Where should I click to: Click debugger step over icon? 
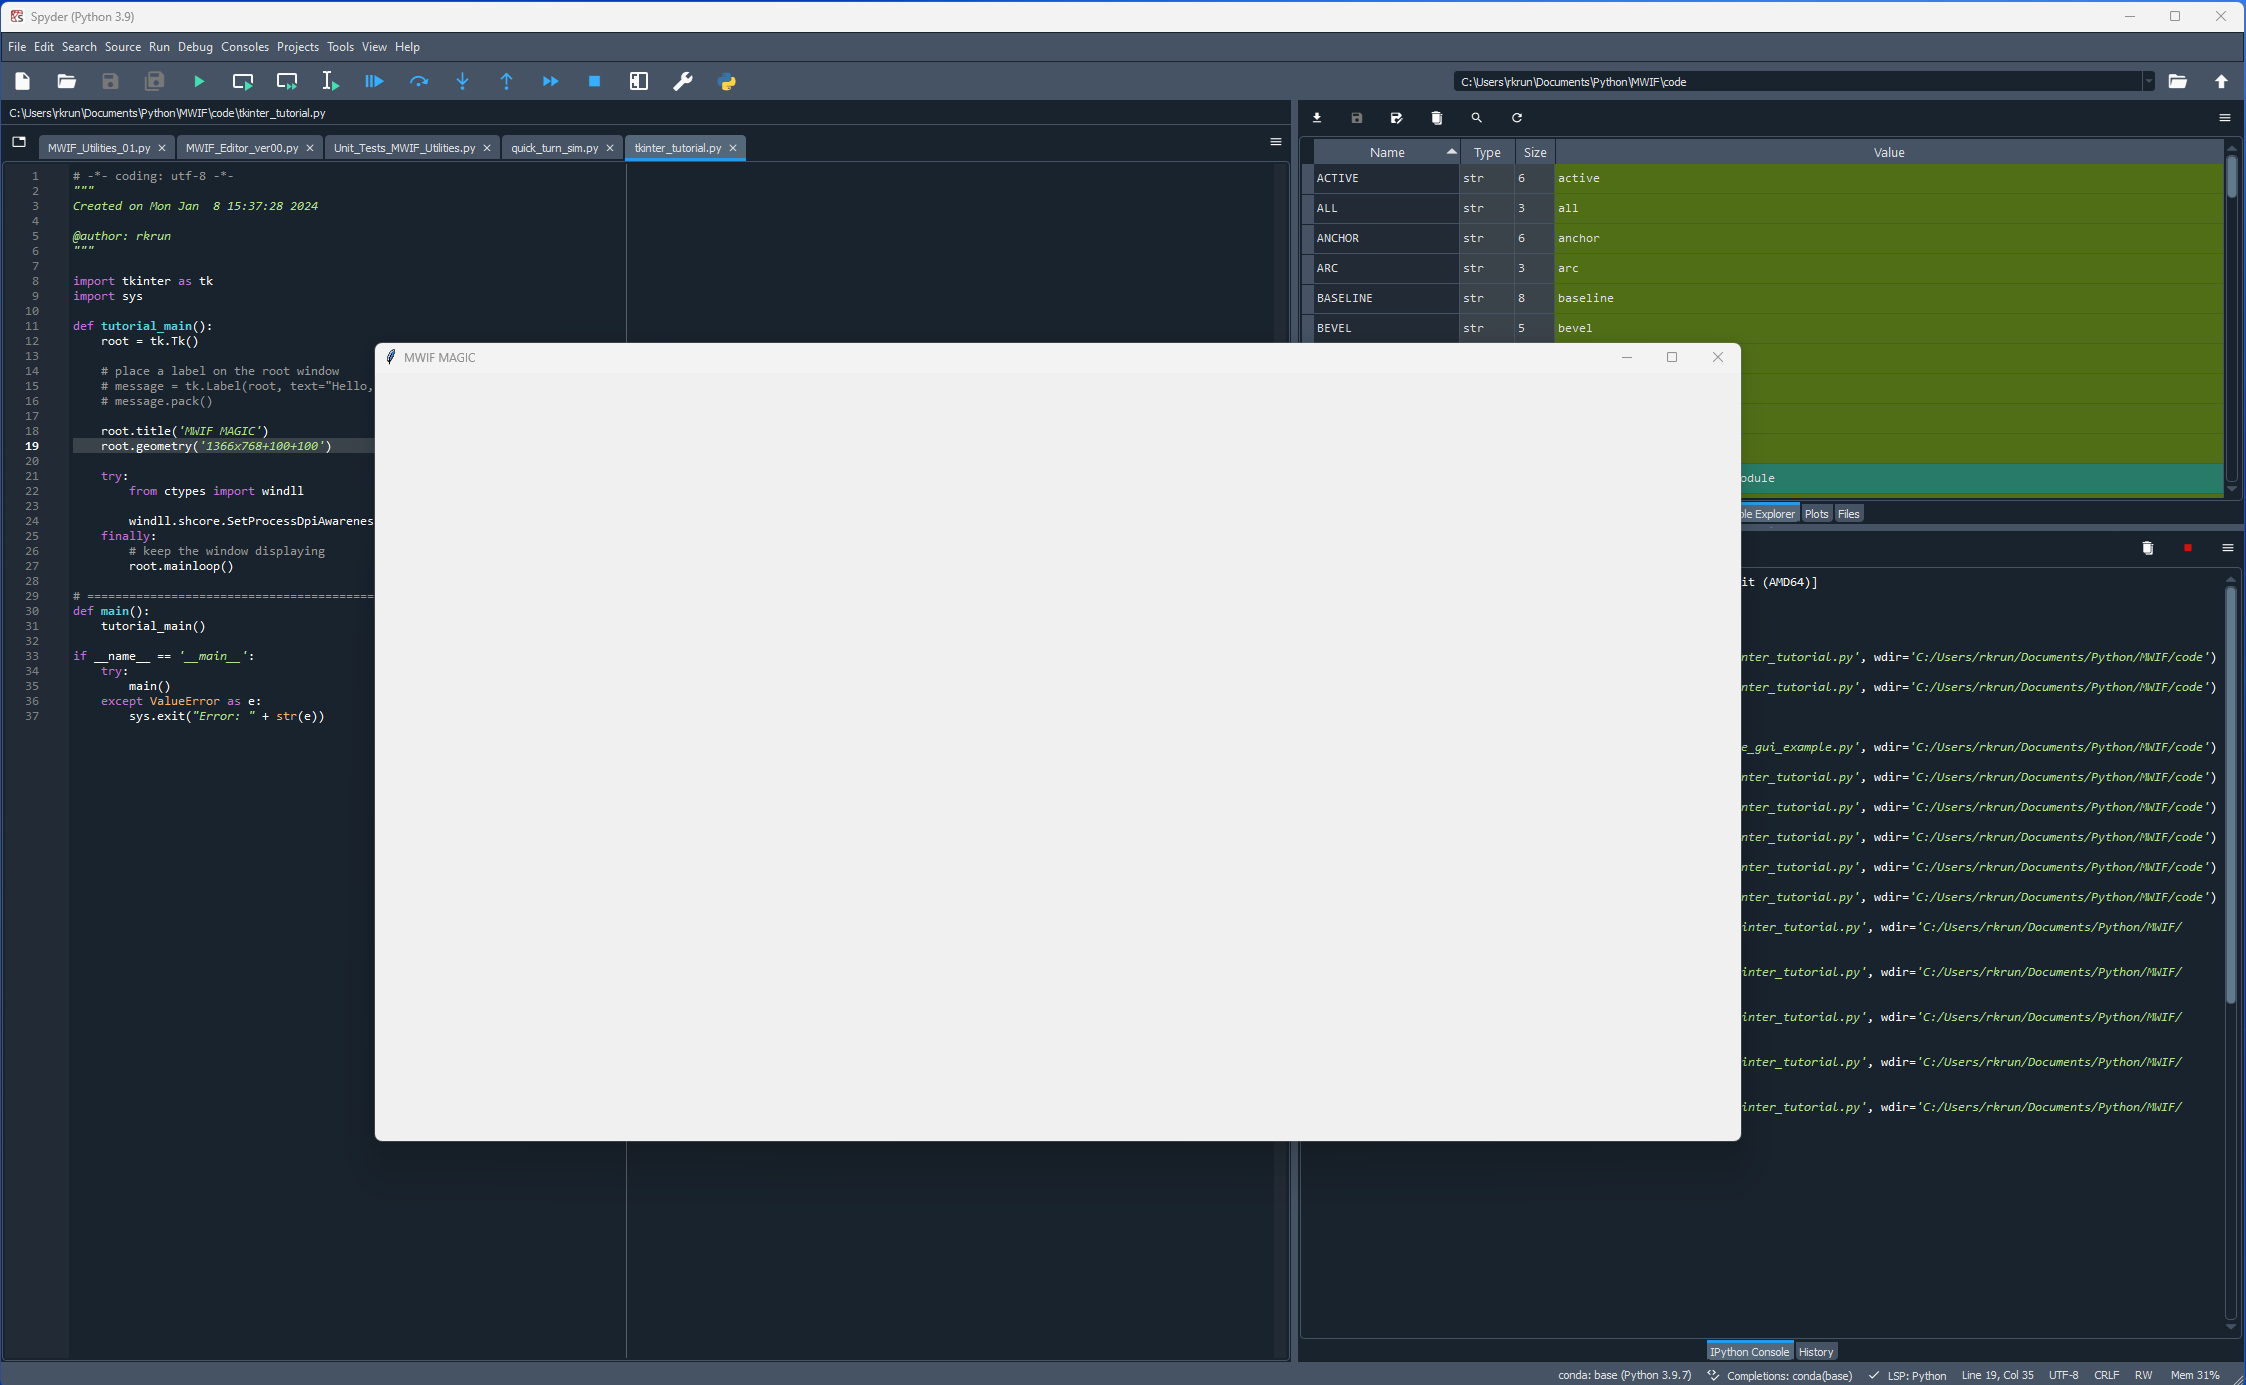pos(418,81)
